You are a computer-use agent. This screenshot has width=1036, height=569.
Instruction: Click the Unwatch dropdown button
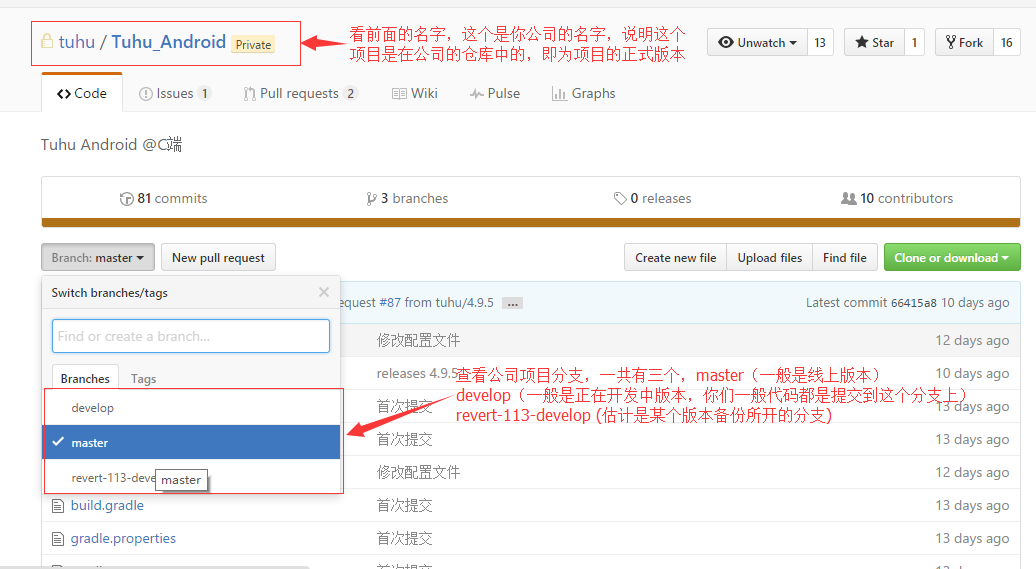(757, 42)
